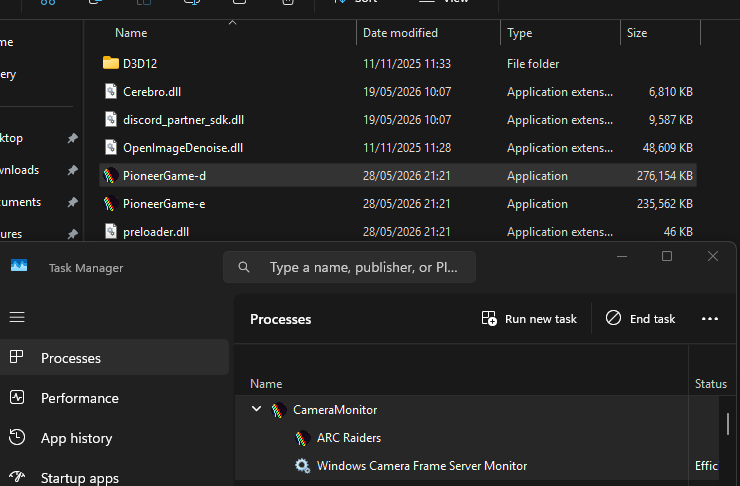Switch to the Processes tab
740x486 pixels.
[114, 358]
